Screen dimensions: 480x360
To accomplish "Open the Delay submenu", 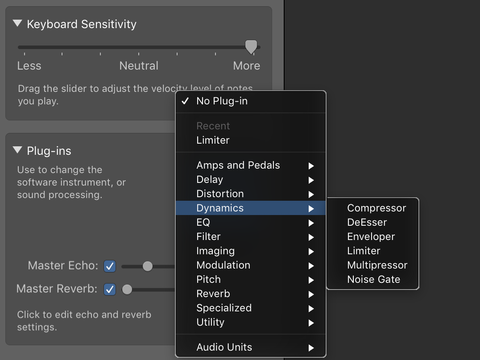I will pos(251,180).
